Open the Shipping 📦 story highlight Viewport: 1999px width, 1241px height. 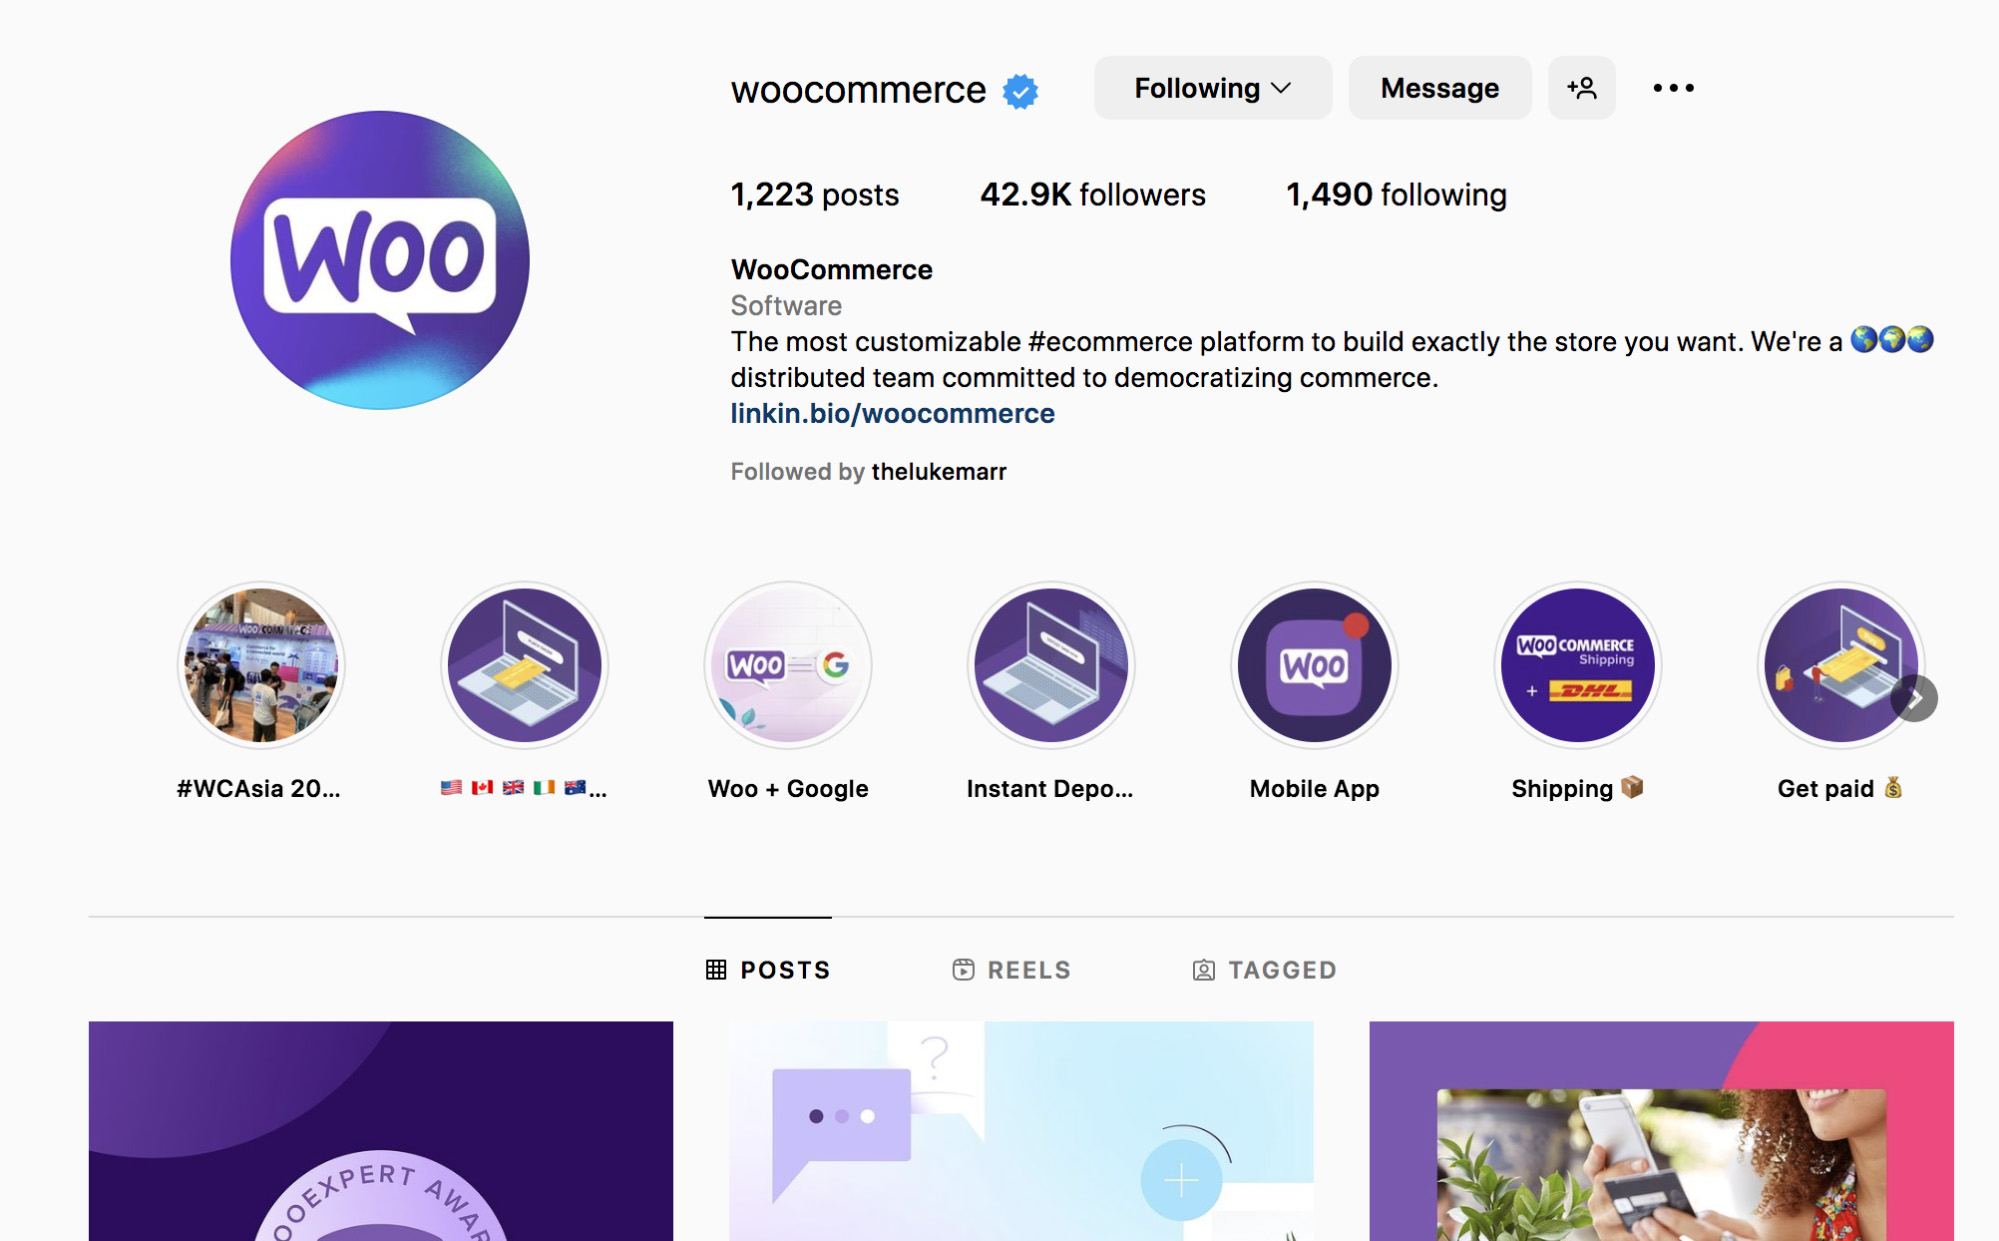tap(1576, 666)
